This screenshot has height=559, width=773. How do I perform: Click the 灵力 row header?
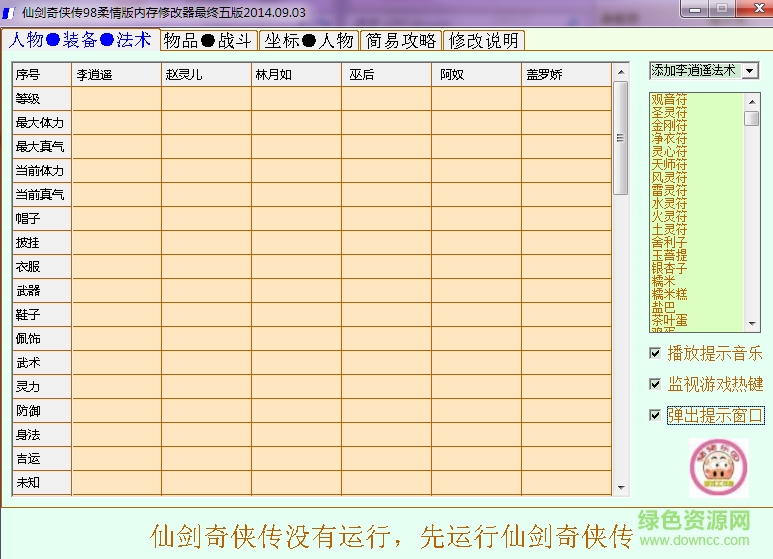tap(42, 386)
